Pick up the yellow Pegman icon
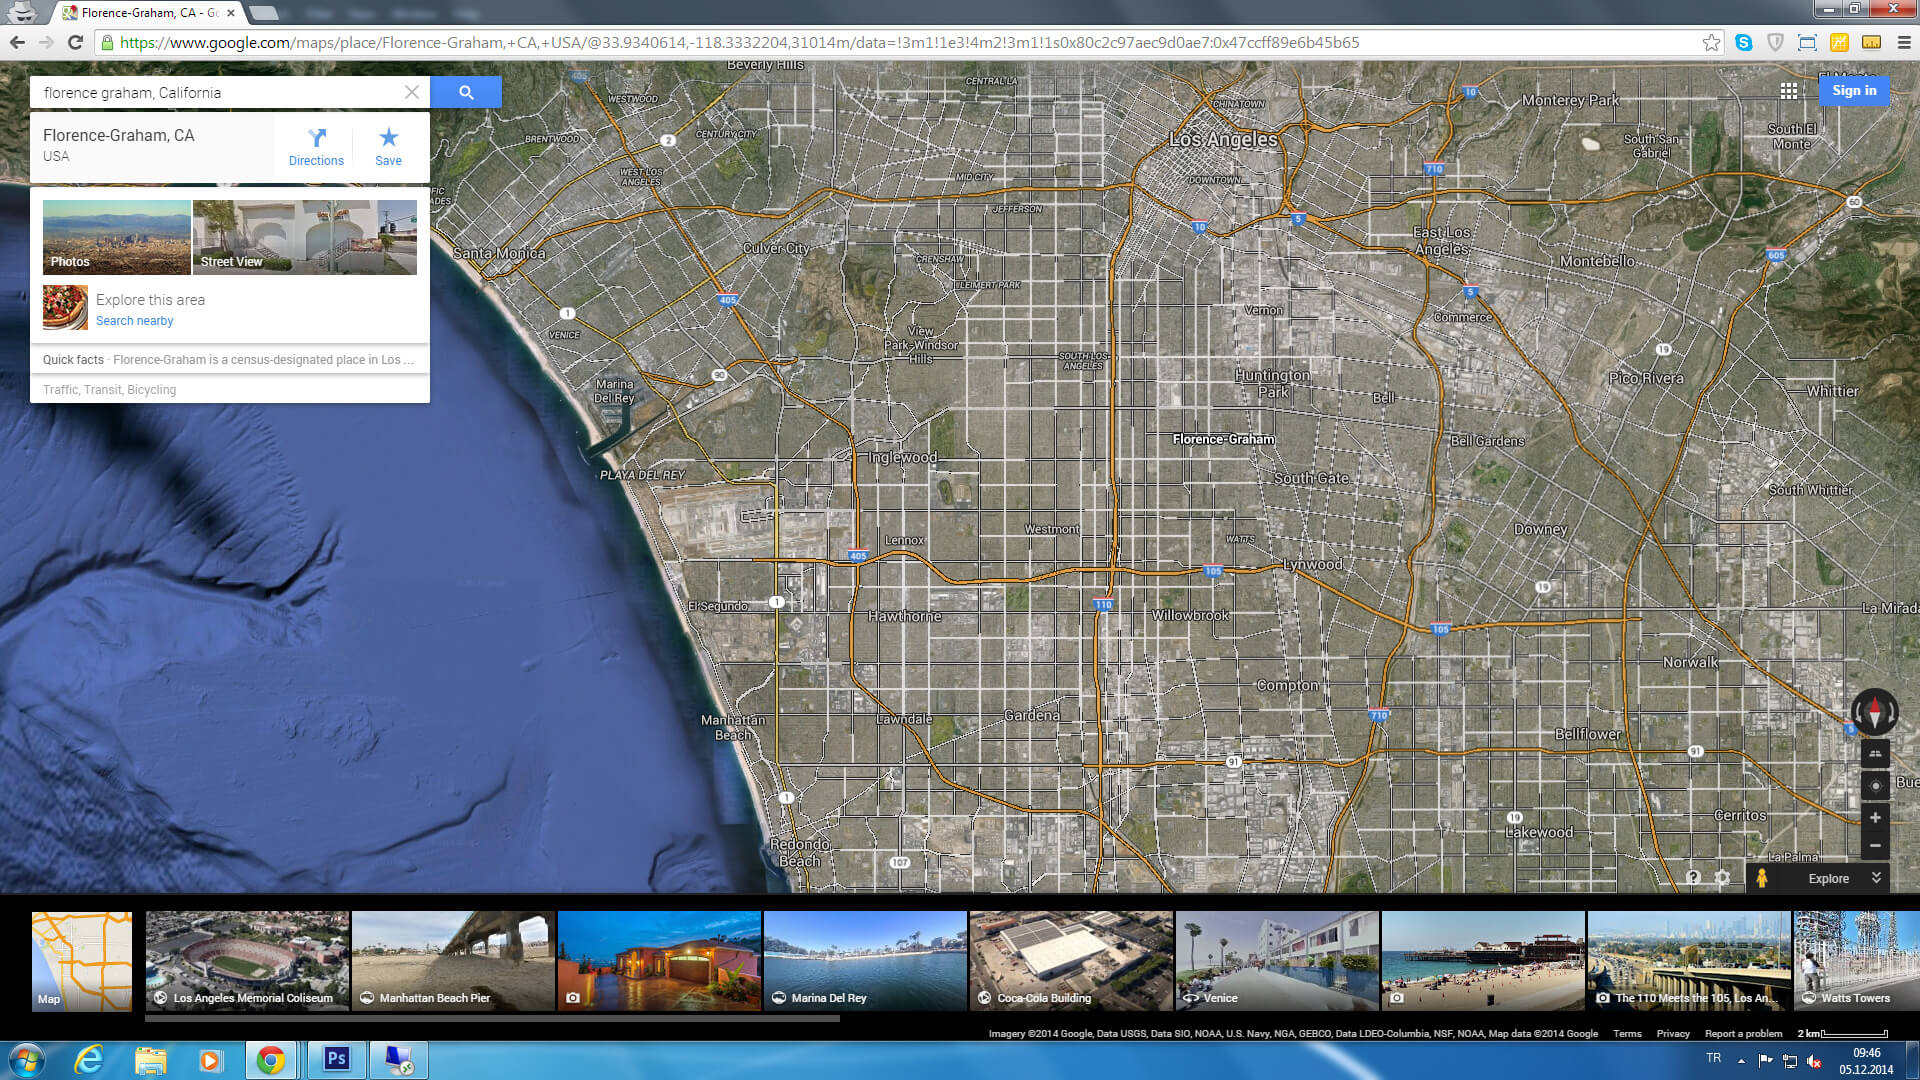Screen dimensions: 1920x1080 pyautogui.click(x=1762, y=878)
